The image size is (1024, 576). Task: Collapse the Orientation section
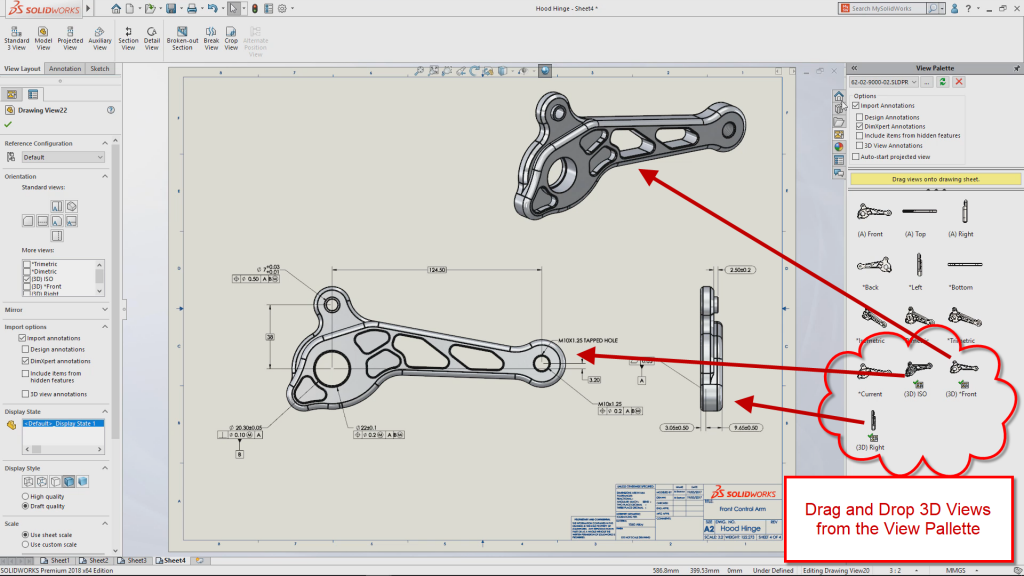(104, 176)
